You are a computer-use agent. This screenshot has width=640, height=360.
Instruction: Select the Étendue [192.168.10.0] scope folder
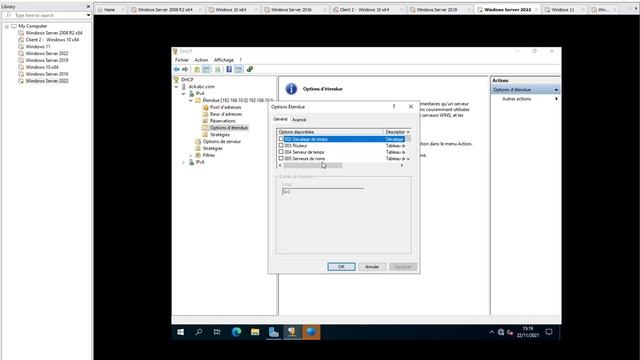(238, 100)
